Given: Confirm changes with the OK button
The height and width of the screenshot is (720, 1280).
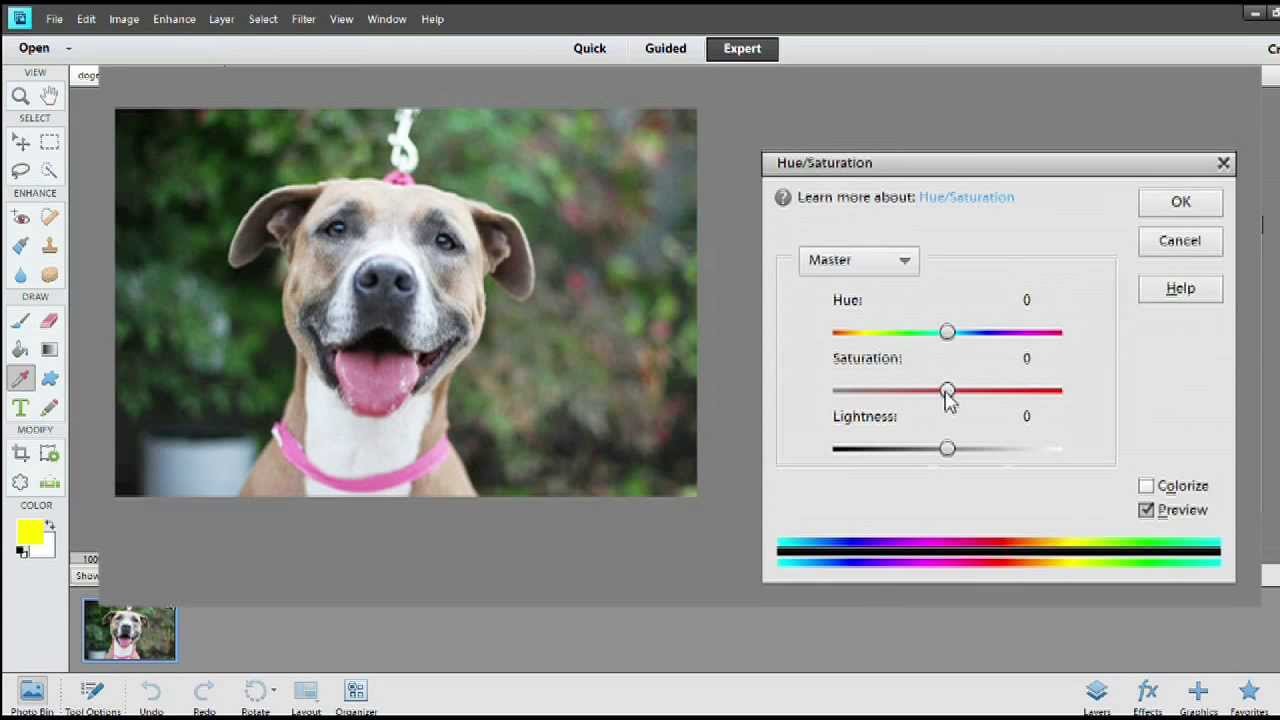Looking at the screenshot, I should click(x=1180, y=201).
